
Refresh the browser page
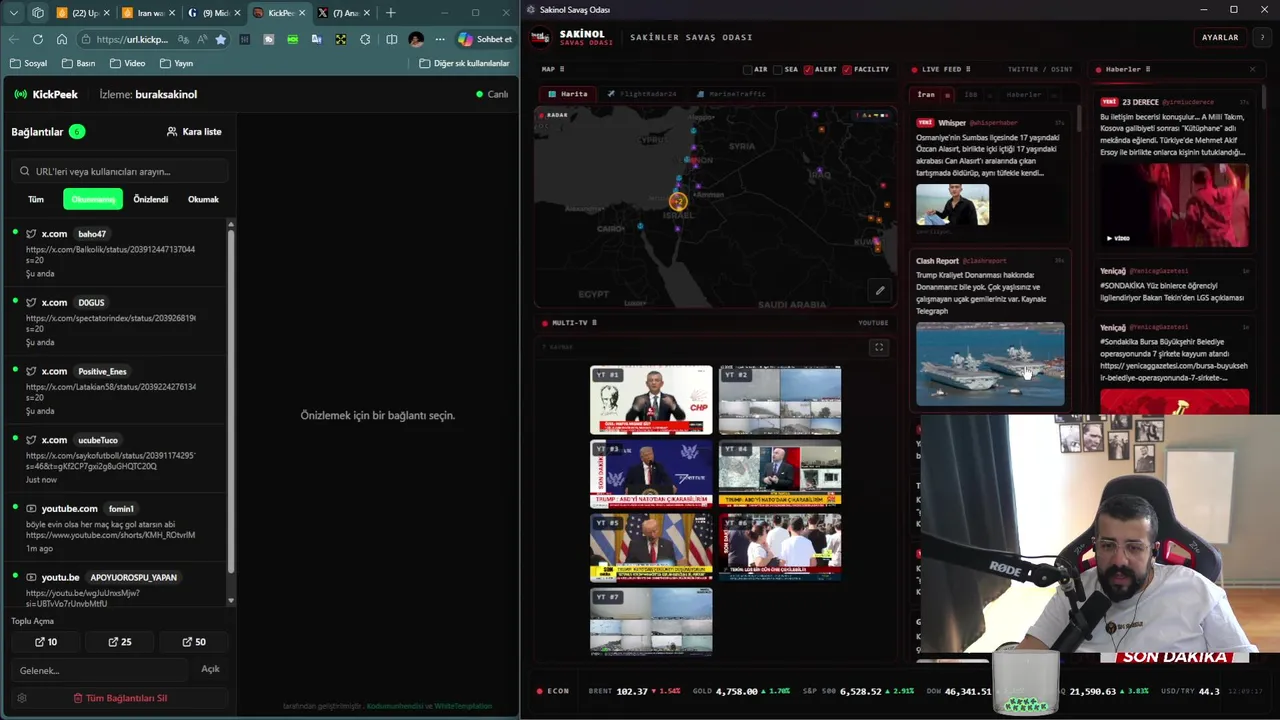[38, 39]
